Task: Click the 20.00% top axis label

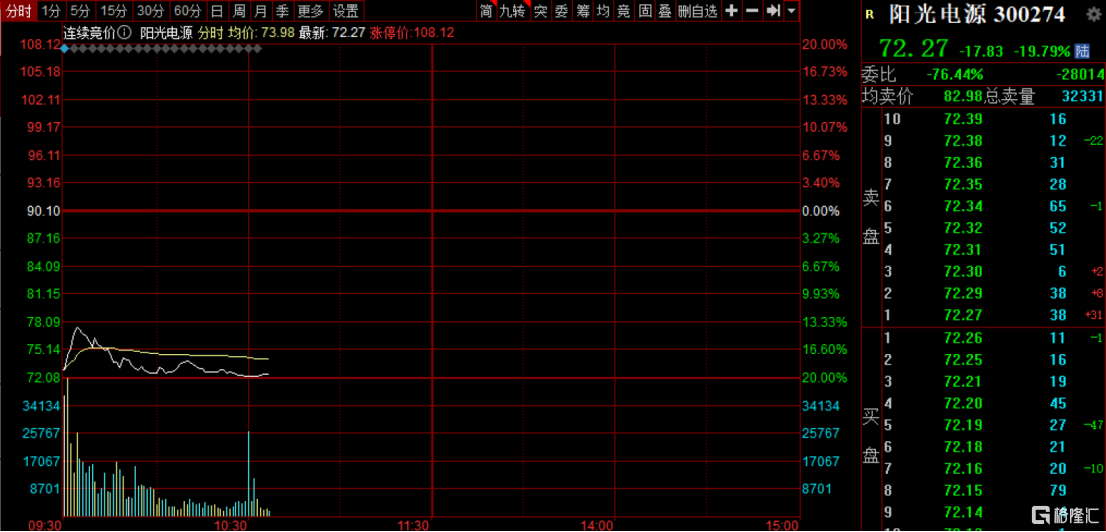Action: click(824, 44)
